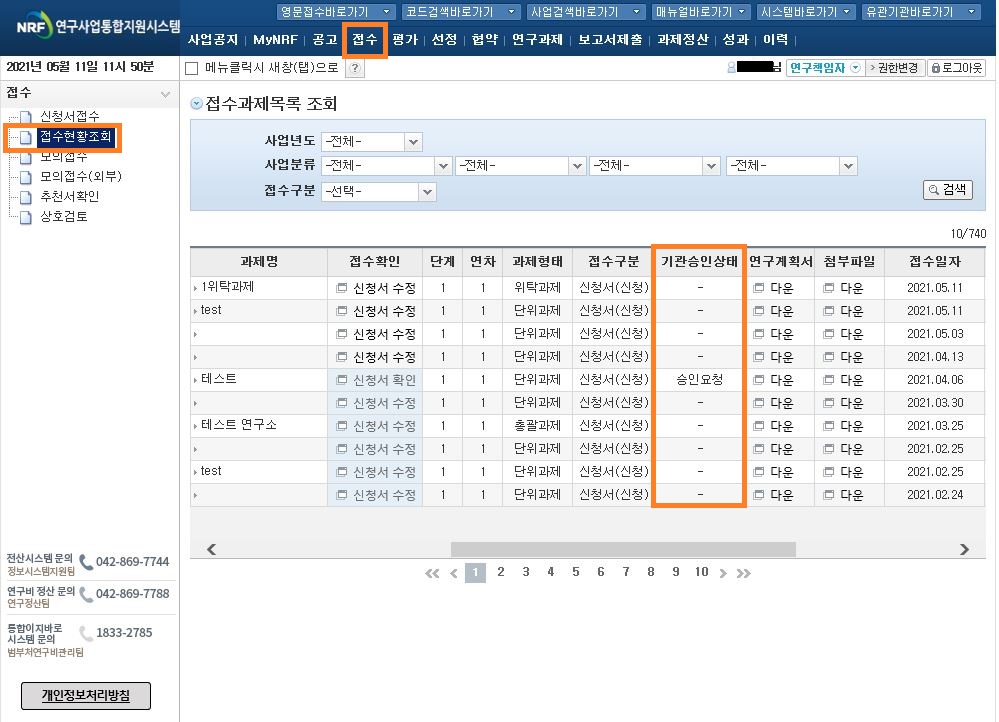999x722 pixels.
Task: Open the 보고서제출 menu
Action: click(x=610, y=40)
